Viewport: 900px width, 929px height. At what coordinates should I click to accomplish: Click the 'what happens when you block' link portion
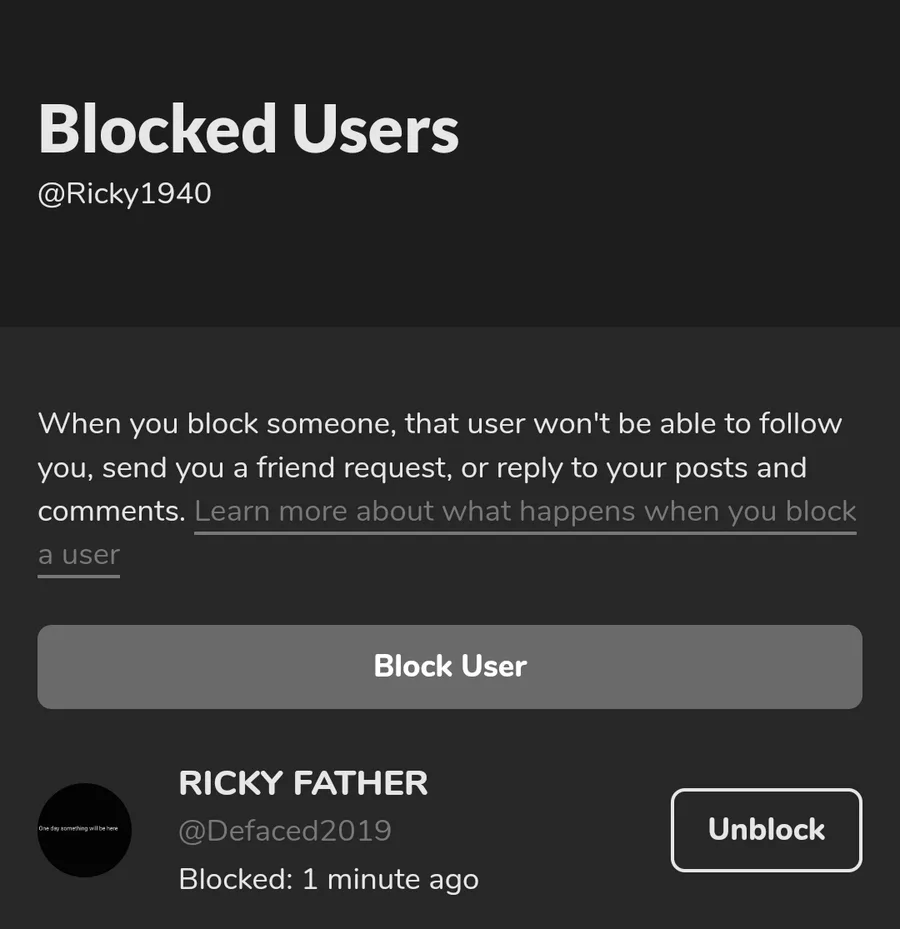(x=649, y=512)
